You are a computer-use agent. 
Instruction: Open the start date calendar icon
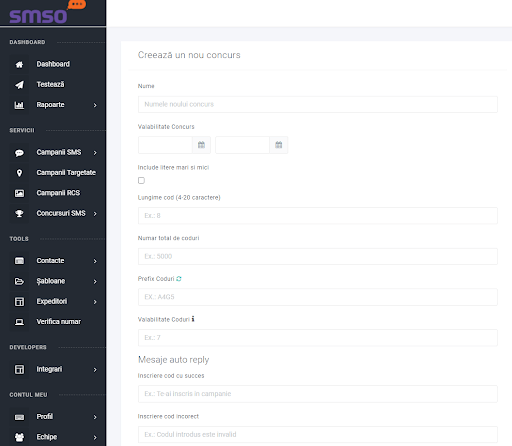pyautogui.click(x=201, y=145)
